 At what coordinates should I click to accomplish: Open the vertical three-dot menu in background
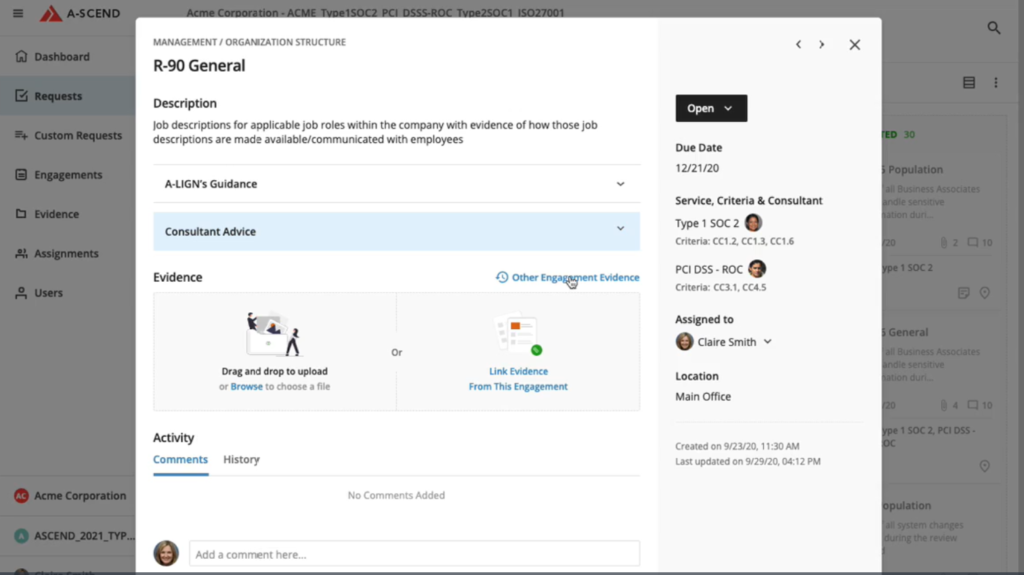coord(995,82)
